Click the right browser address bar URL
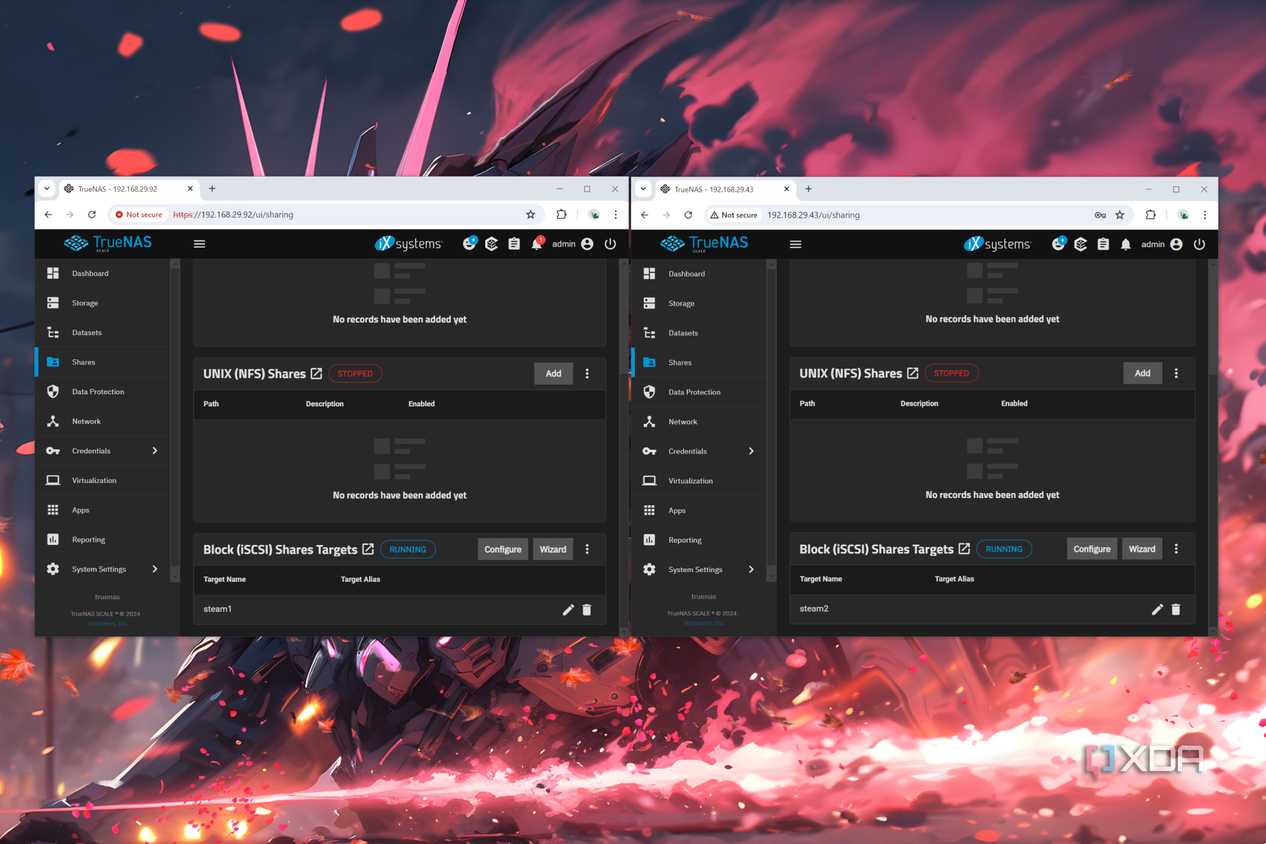 tap(813, 215)
